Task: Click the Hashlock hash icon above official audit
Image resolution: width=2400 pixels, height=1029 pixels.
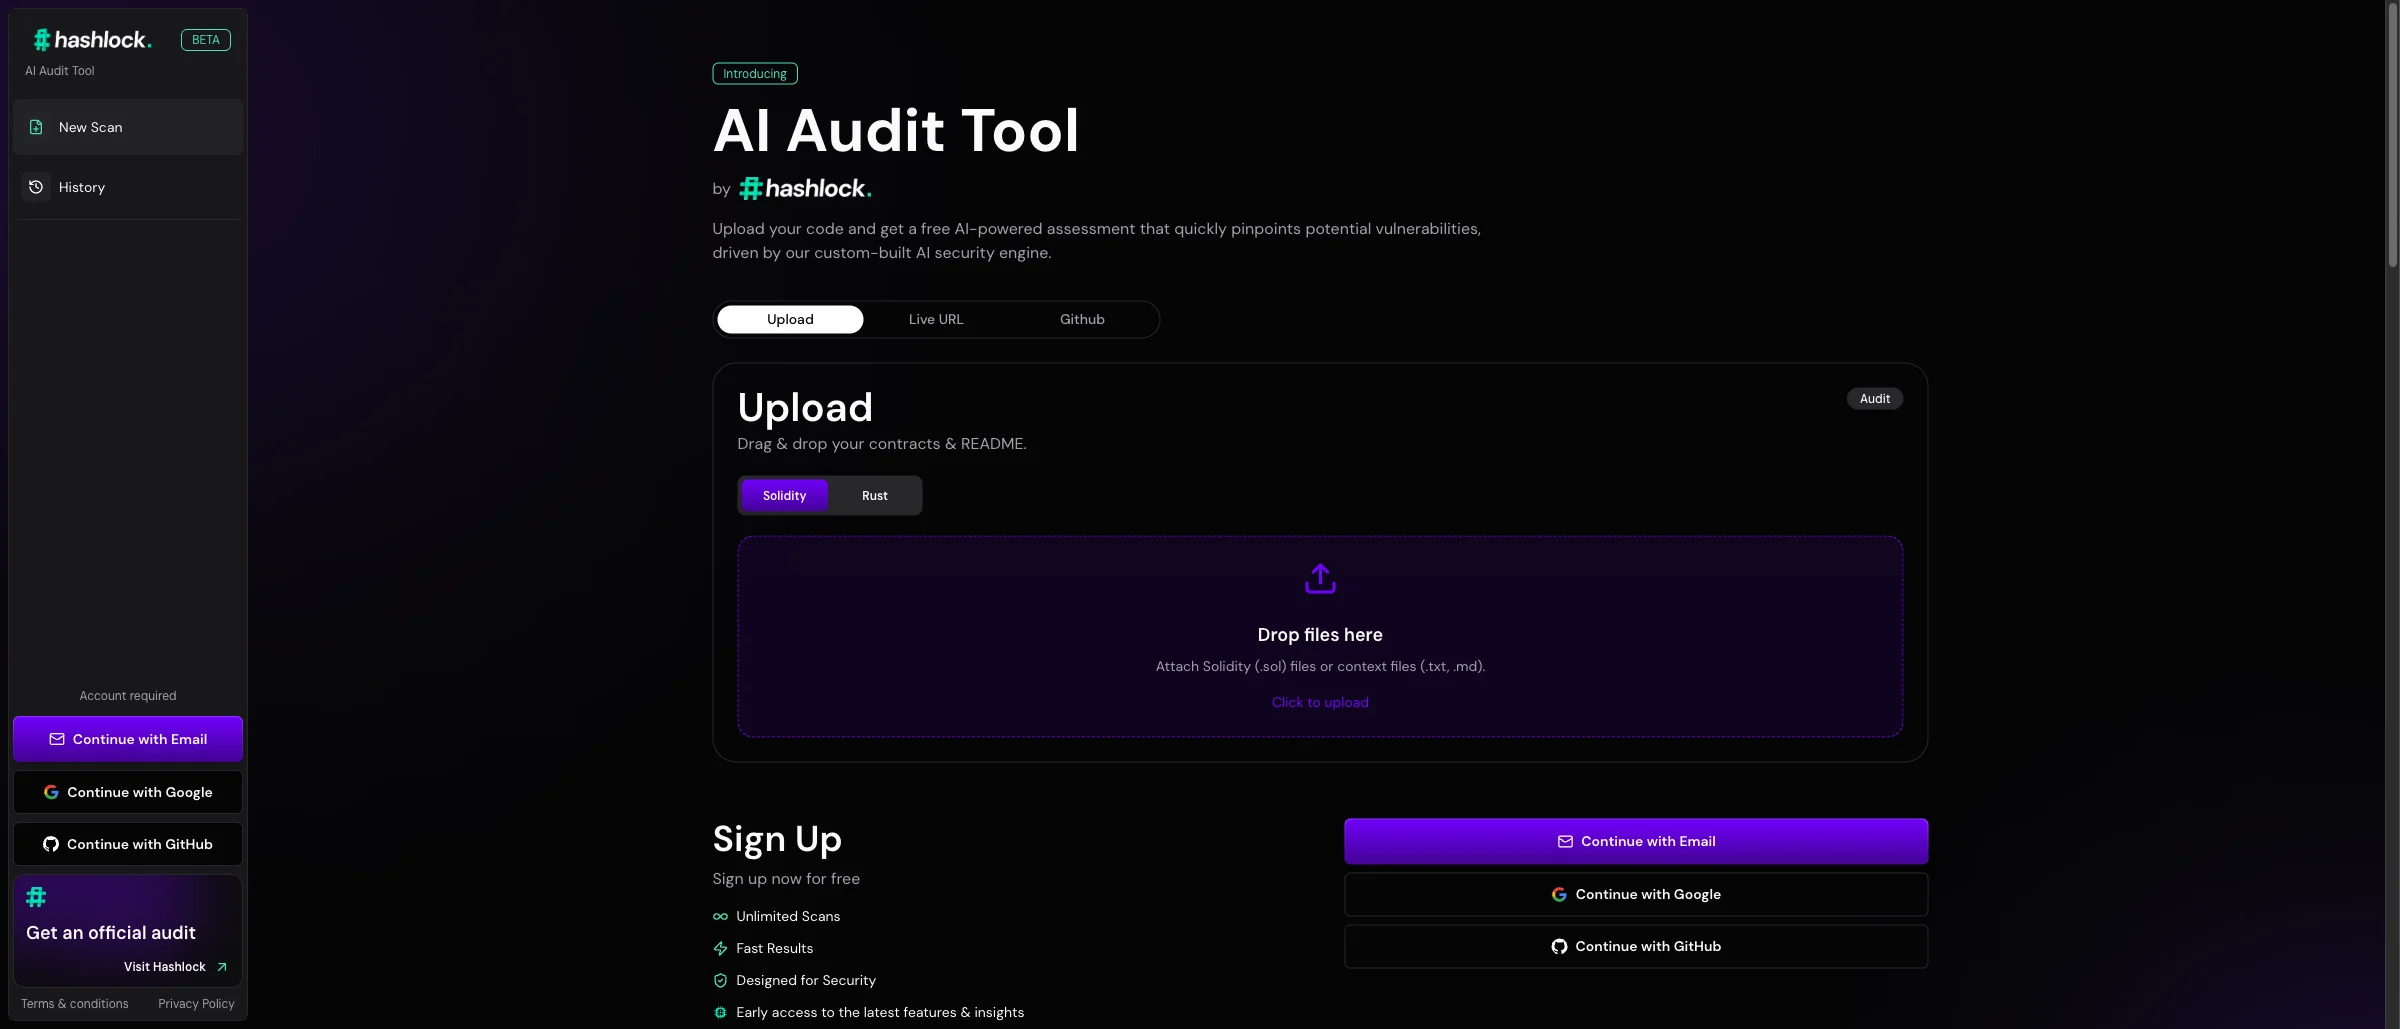Action: 36,897
